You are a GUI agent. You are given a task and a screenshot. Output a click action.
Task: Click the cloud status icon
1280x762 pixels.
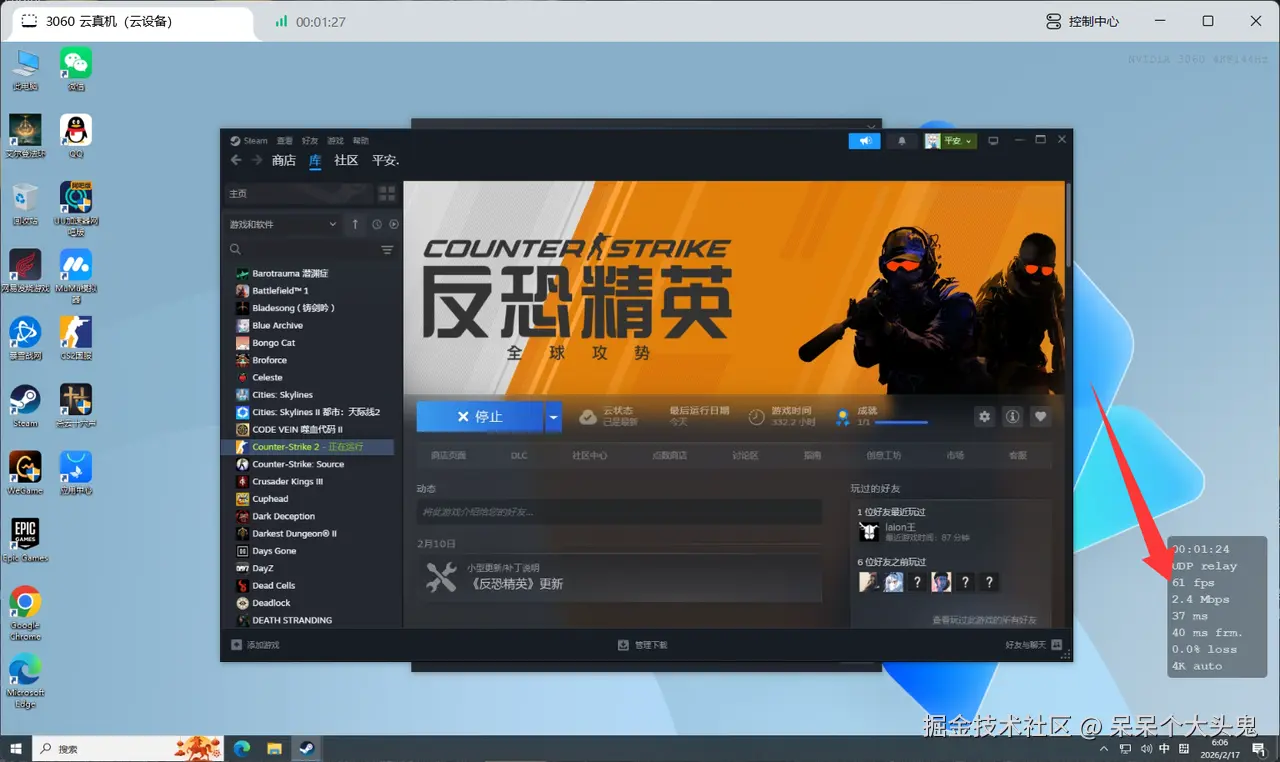point(588,416)
